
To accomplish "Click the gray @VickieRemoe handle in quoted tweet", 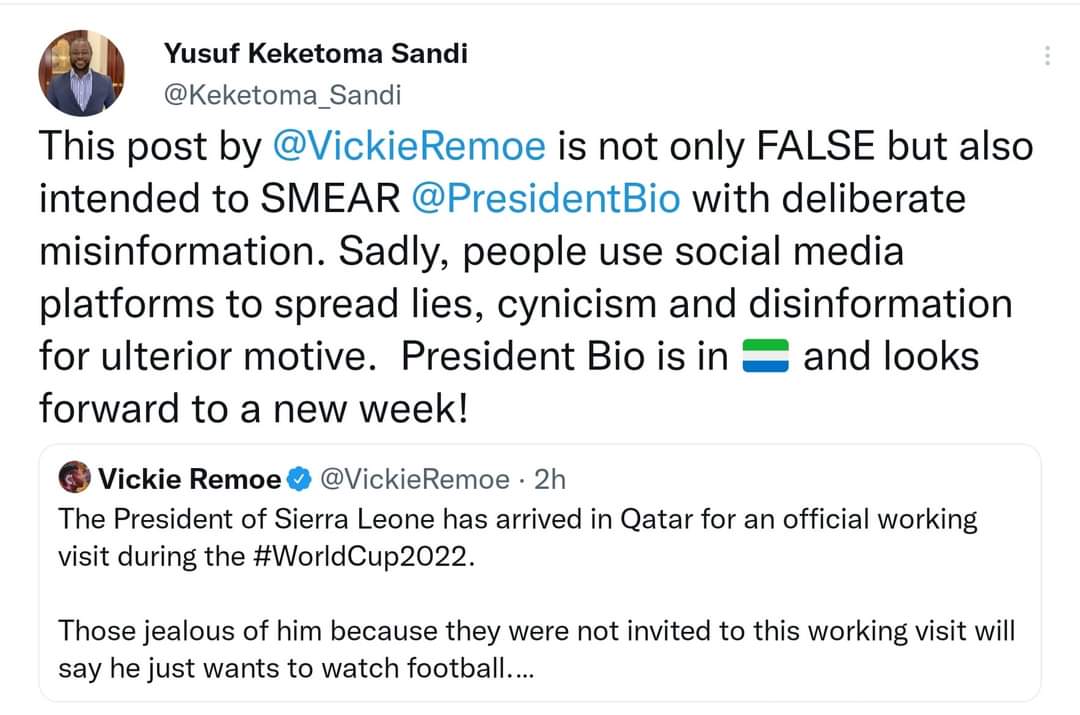I will coord(413,480).
